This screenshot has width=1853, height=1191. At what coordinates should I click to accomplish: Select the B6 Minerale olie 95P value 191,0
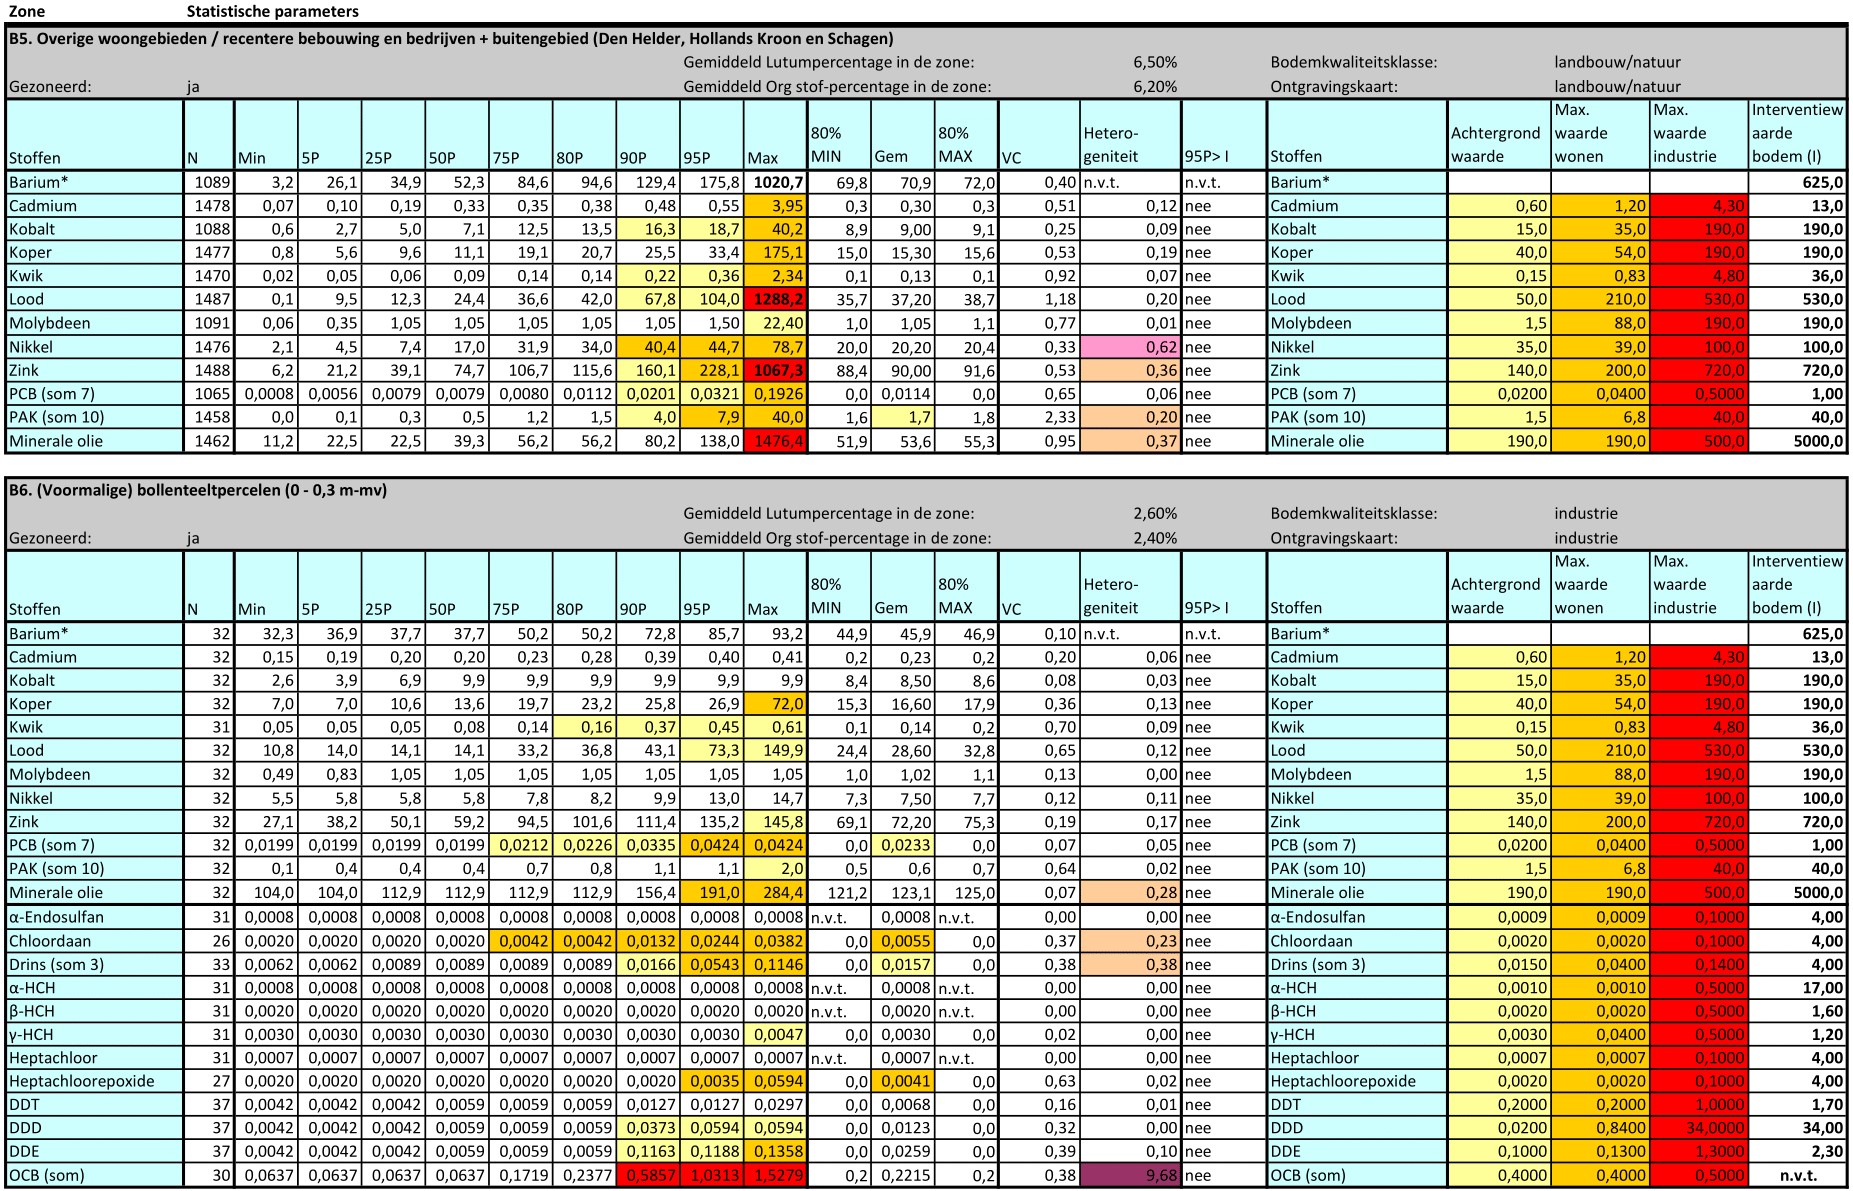(x=712, y=893)
